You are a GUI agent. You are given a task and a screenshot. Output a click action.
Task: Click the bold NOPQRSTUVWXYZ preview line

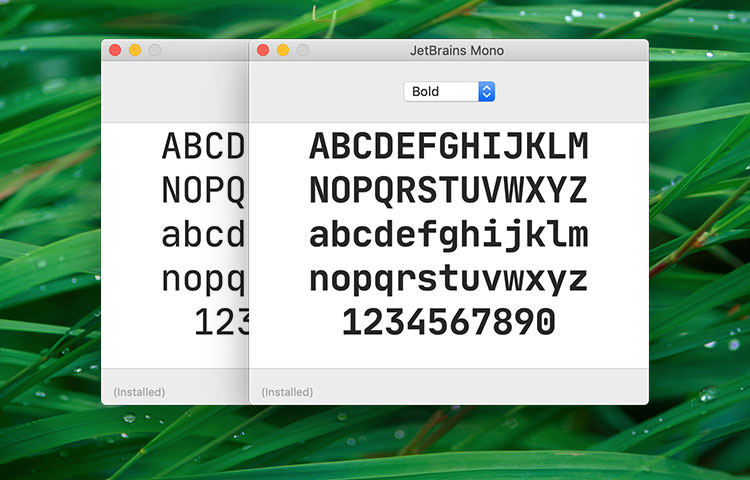coord(448,190)
